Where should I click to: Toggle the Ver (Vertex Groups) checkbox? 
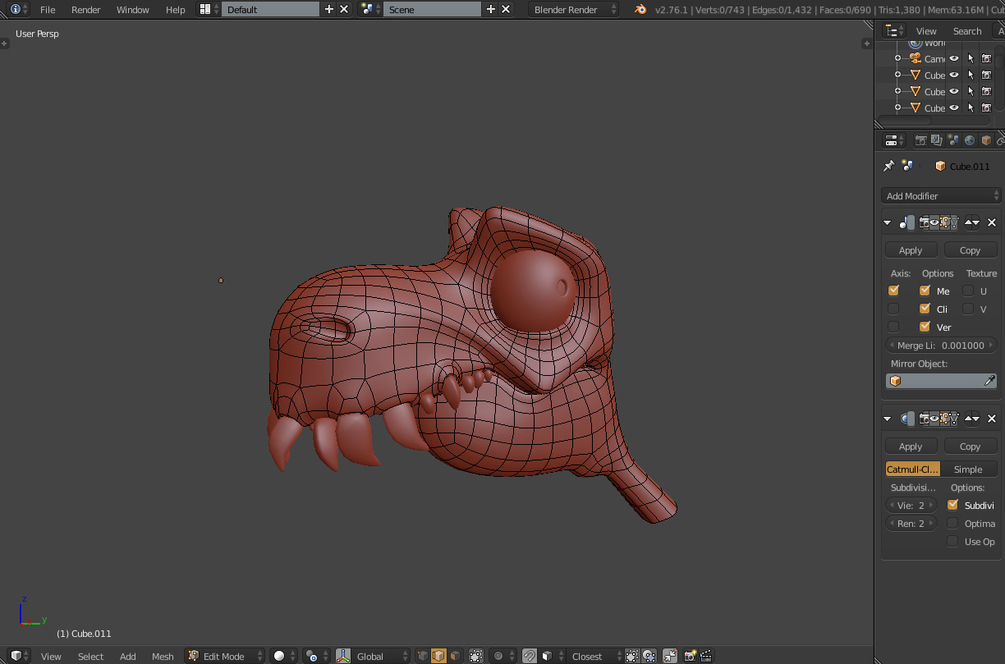924,326
